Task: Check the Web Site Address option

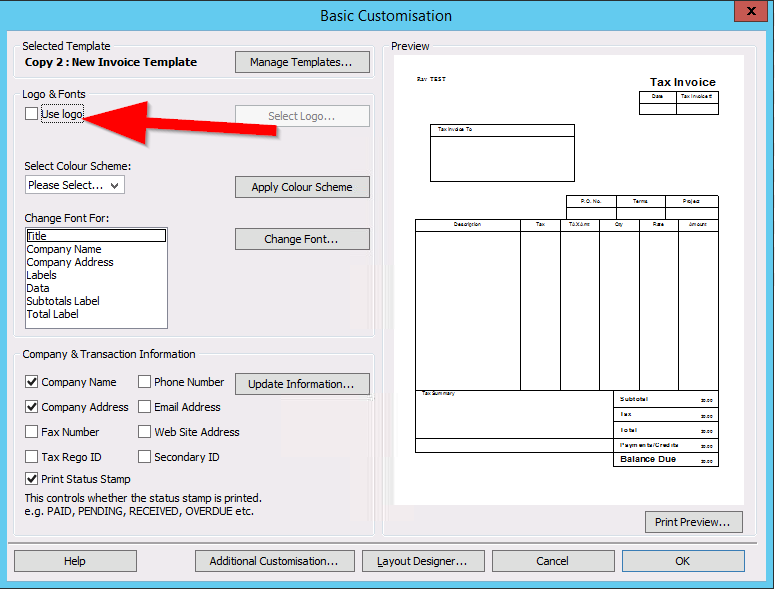Action: click(144, 432)
